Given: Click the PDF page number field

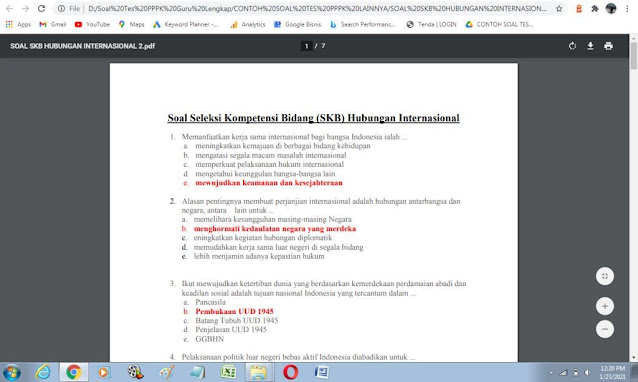Looking at the screenshot, I should click(306, 46).
